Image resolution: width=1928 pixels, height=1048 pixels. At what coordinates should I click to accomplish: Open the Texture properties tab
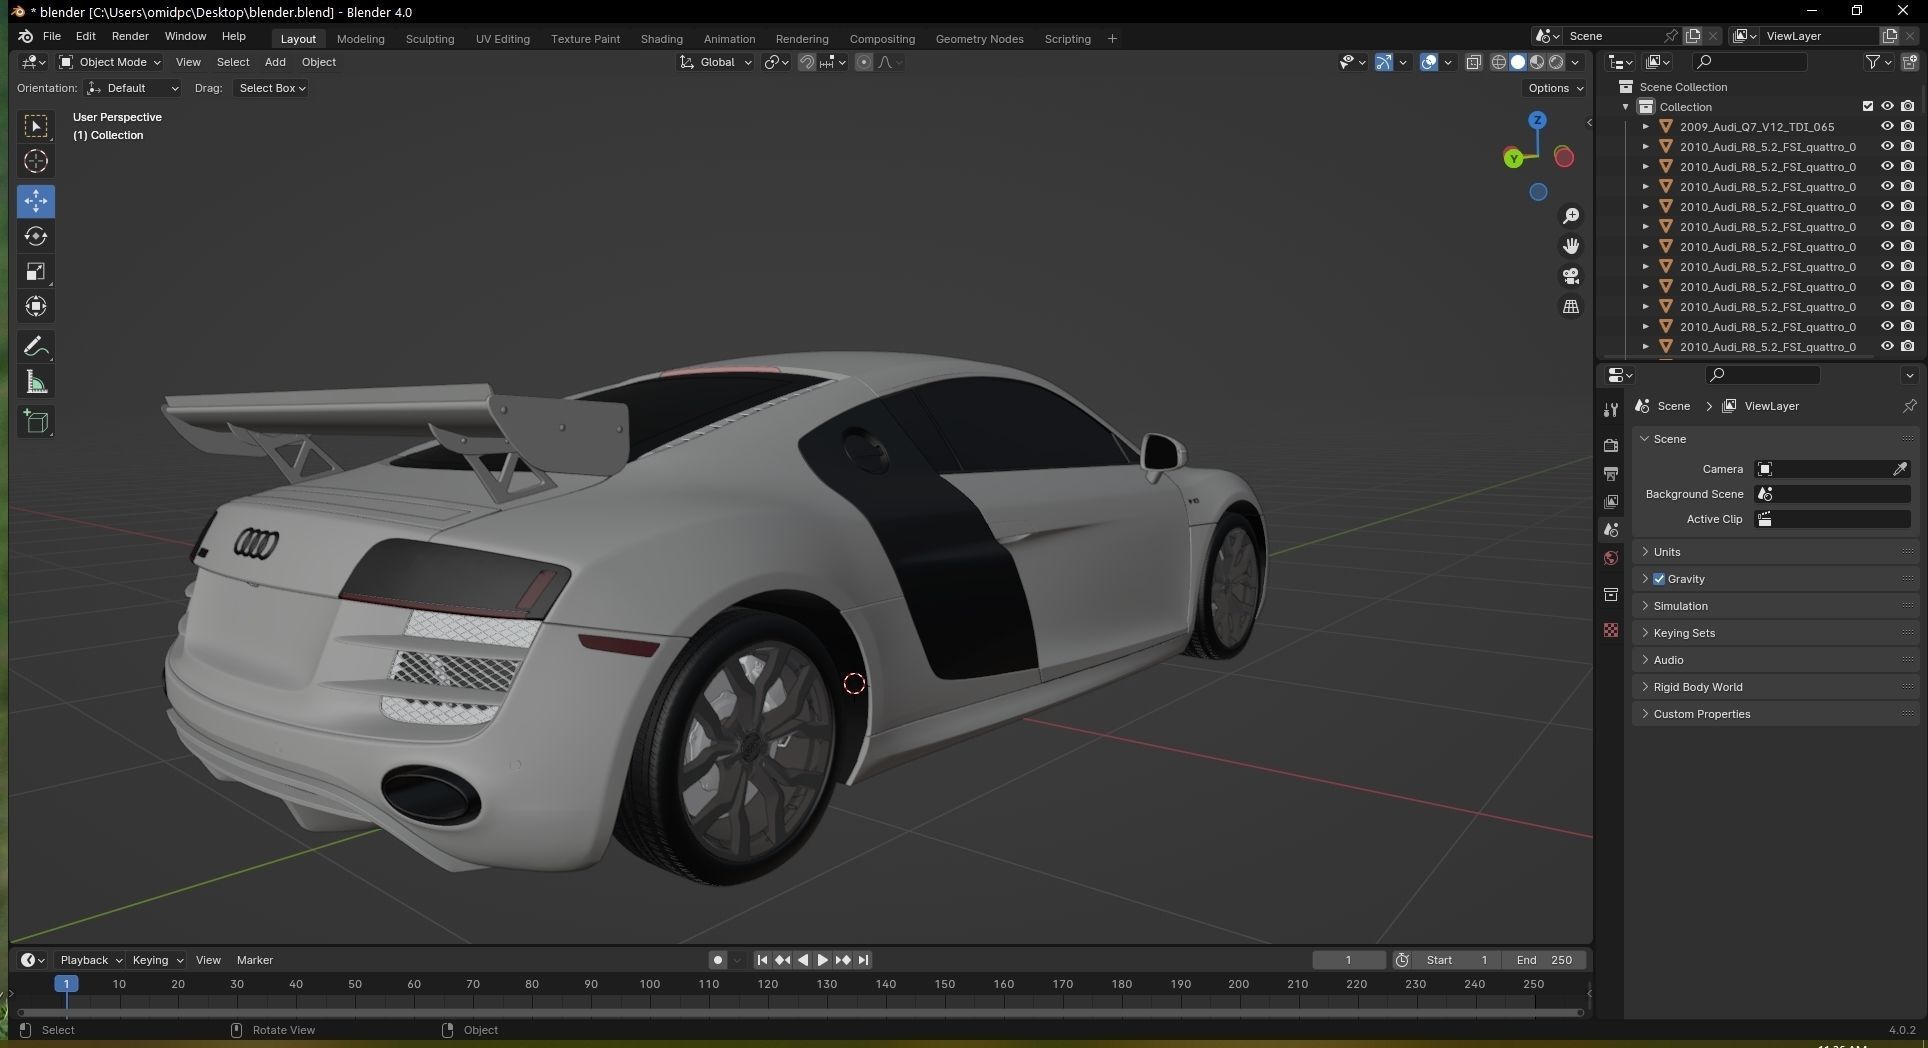tap(1611, 630)
